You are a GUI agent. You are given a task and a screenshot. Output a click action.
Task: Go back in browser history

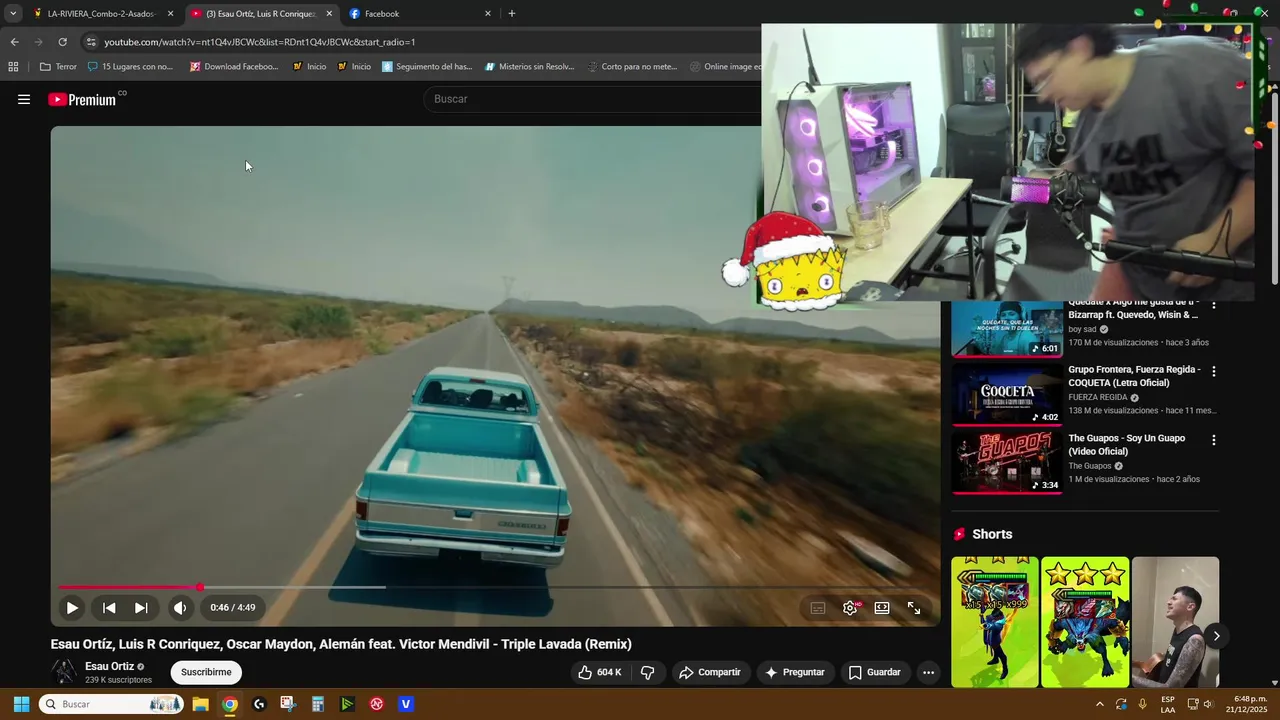click(14, 42)
